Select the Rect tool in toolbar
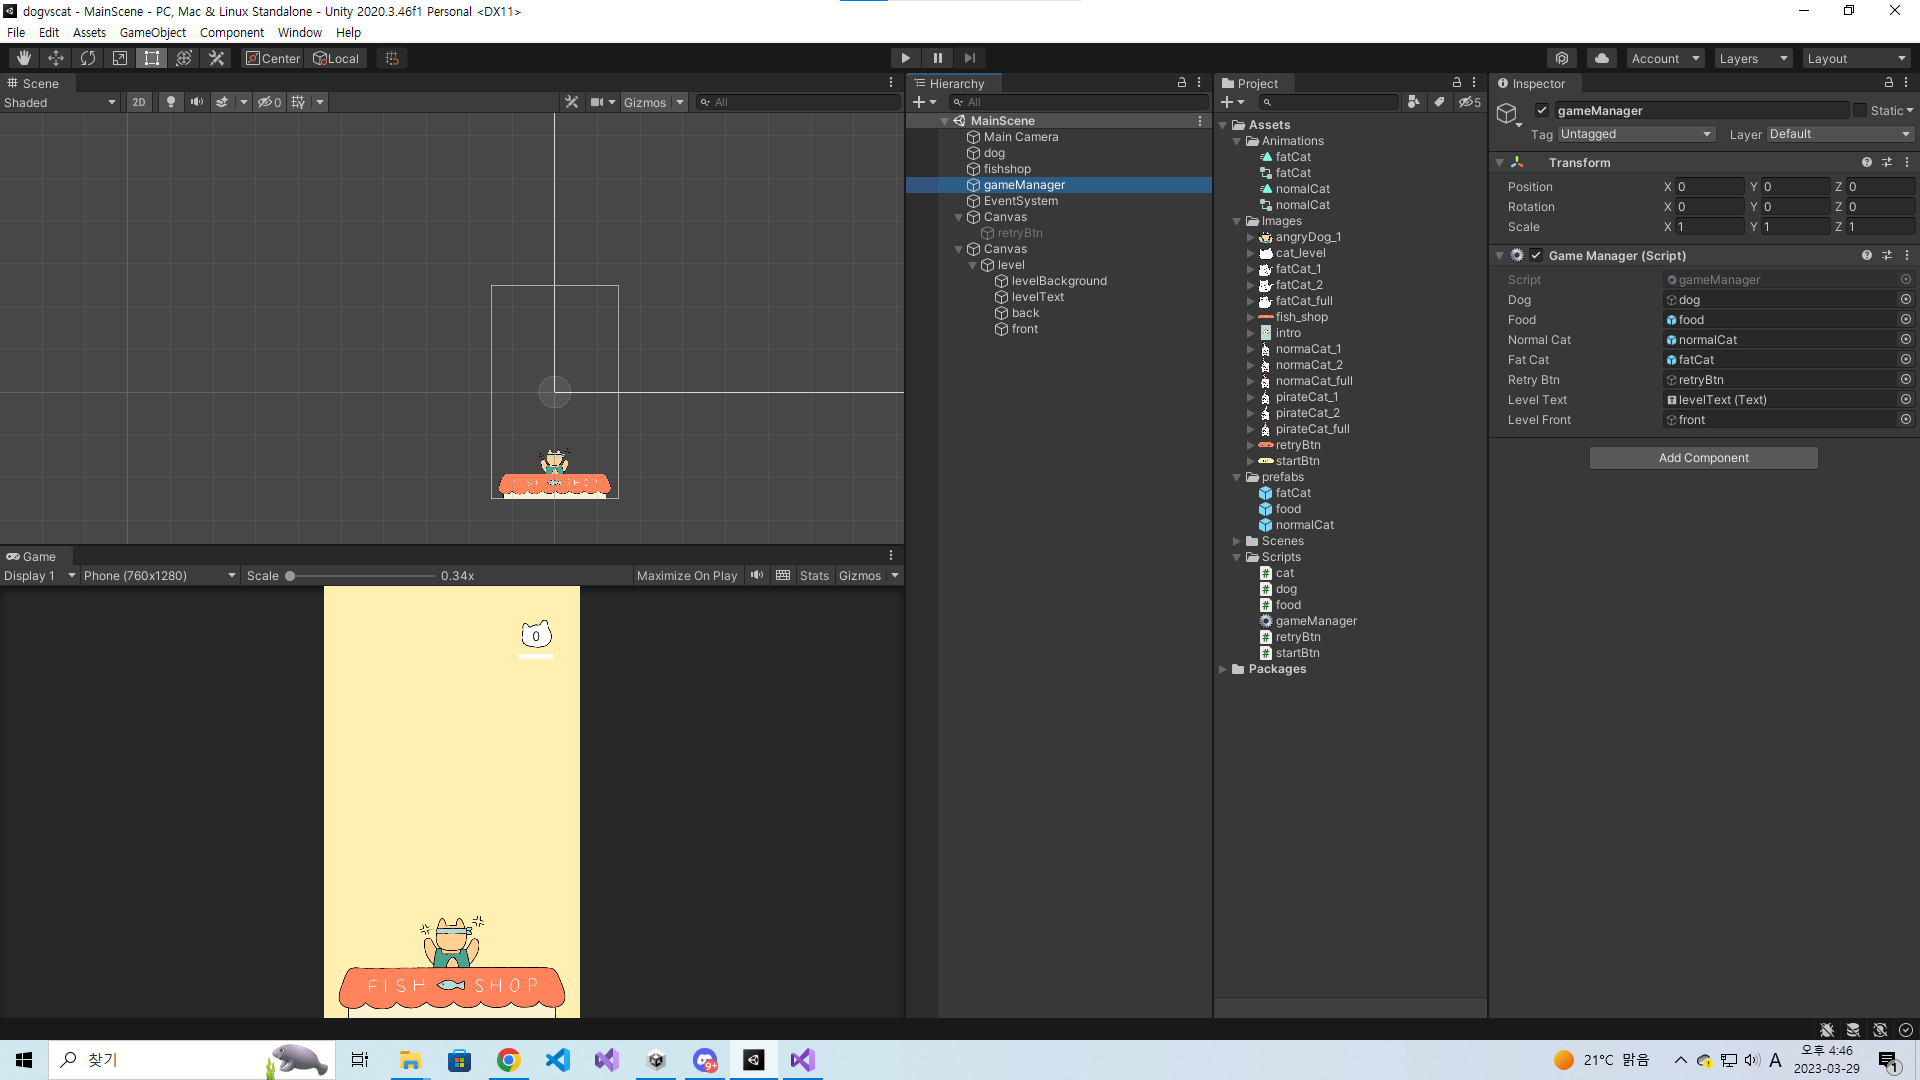Screen dimensions: 1920x1080 point(152,58)
